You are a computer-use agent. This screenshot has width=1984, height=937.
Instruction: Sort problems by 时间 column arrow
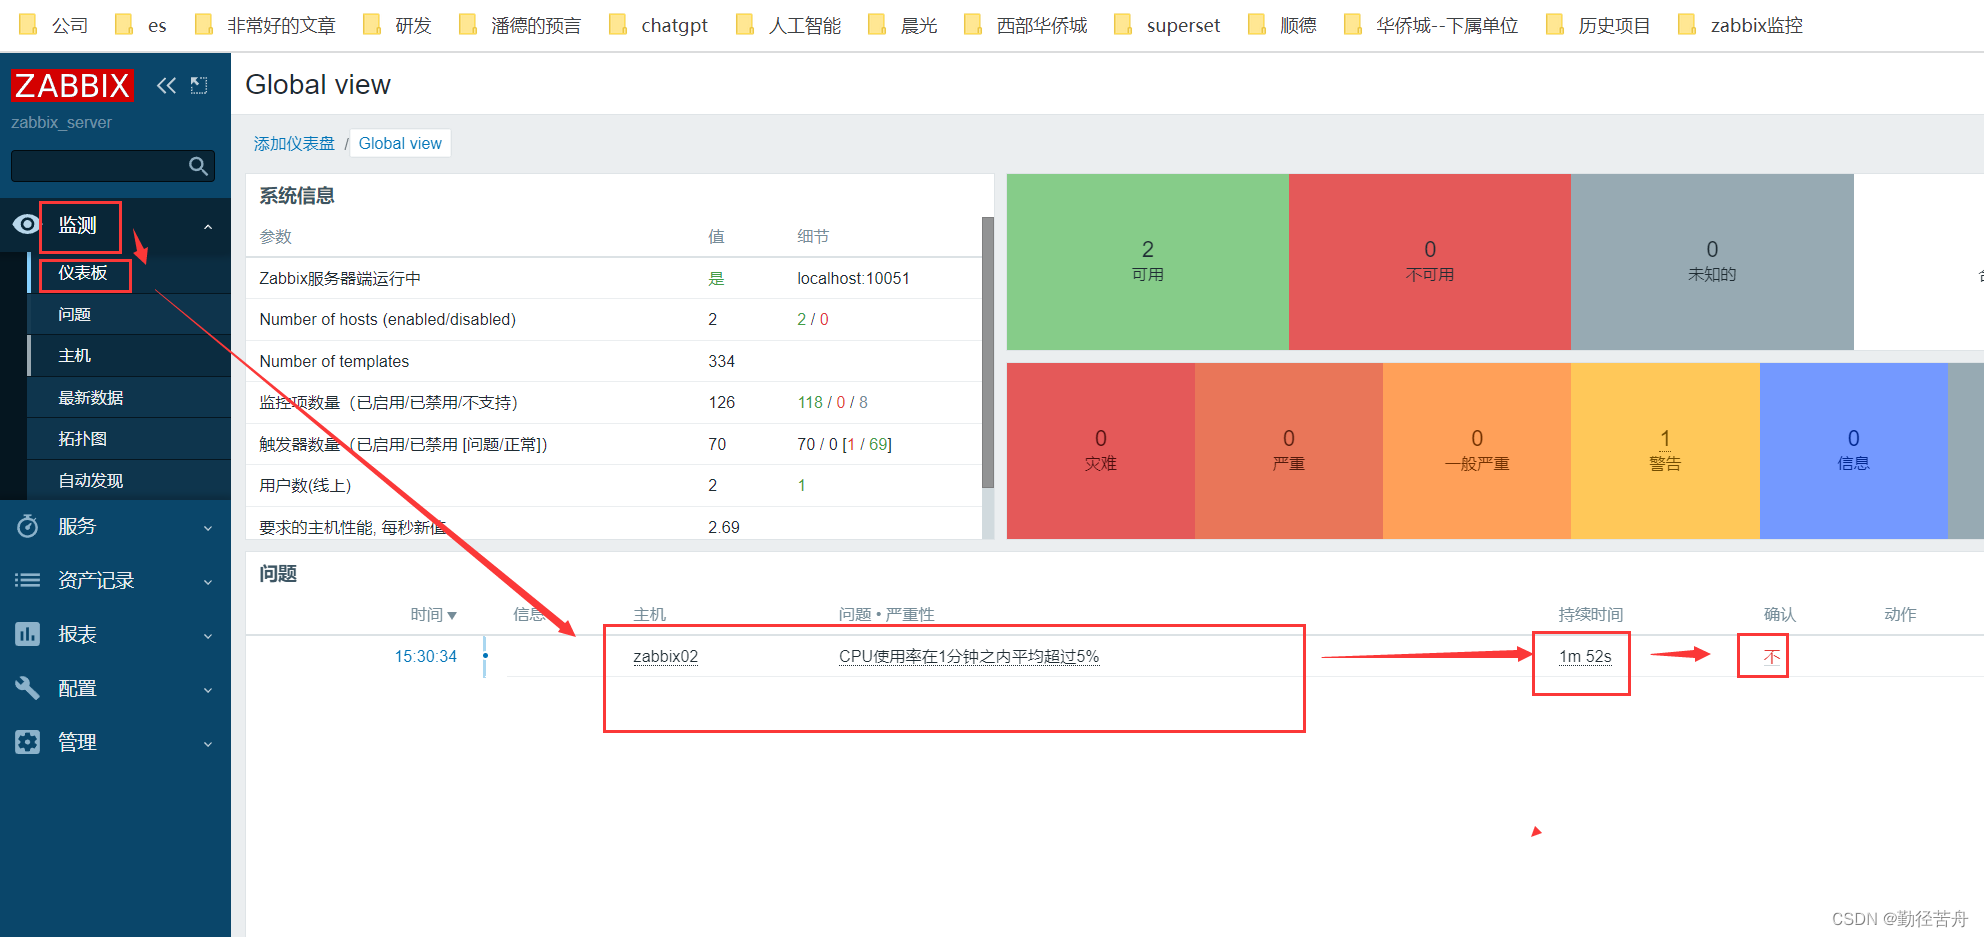pyautogui.click(x=452, y=615)
